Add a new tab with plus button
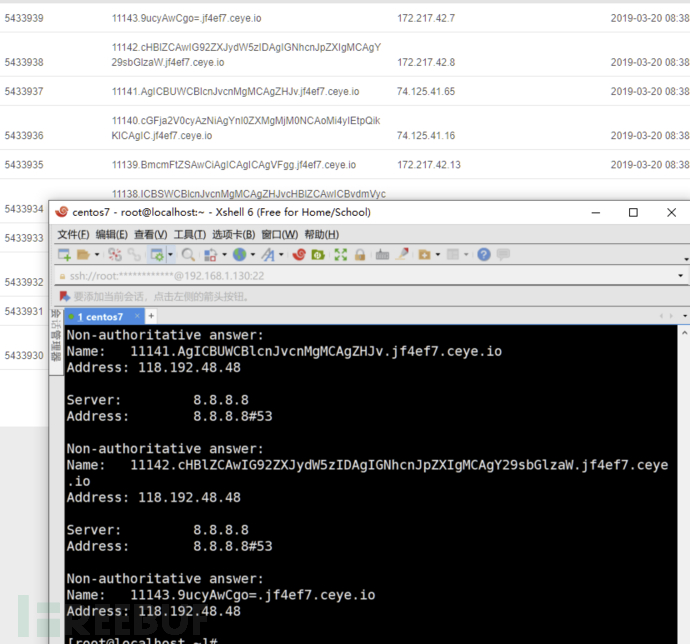 pos(151,316)
